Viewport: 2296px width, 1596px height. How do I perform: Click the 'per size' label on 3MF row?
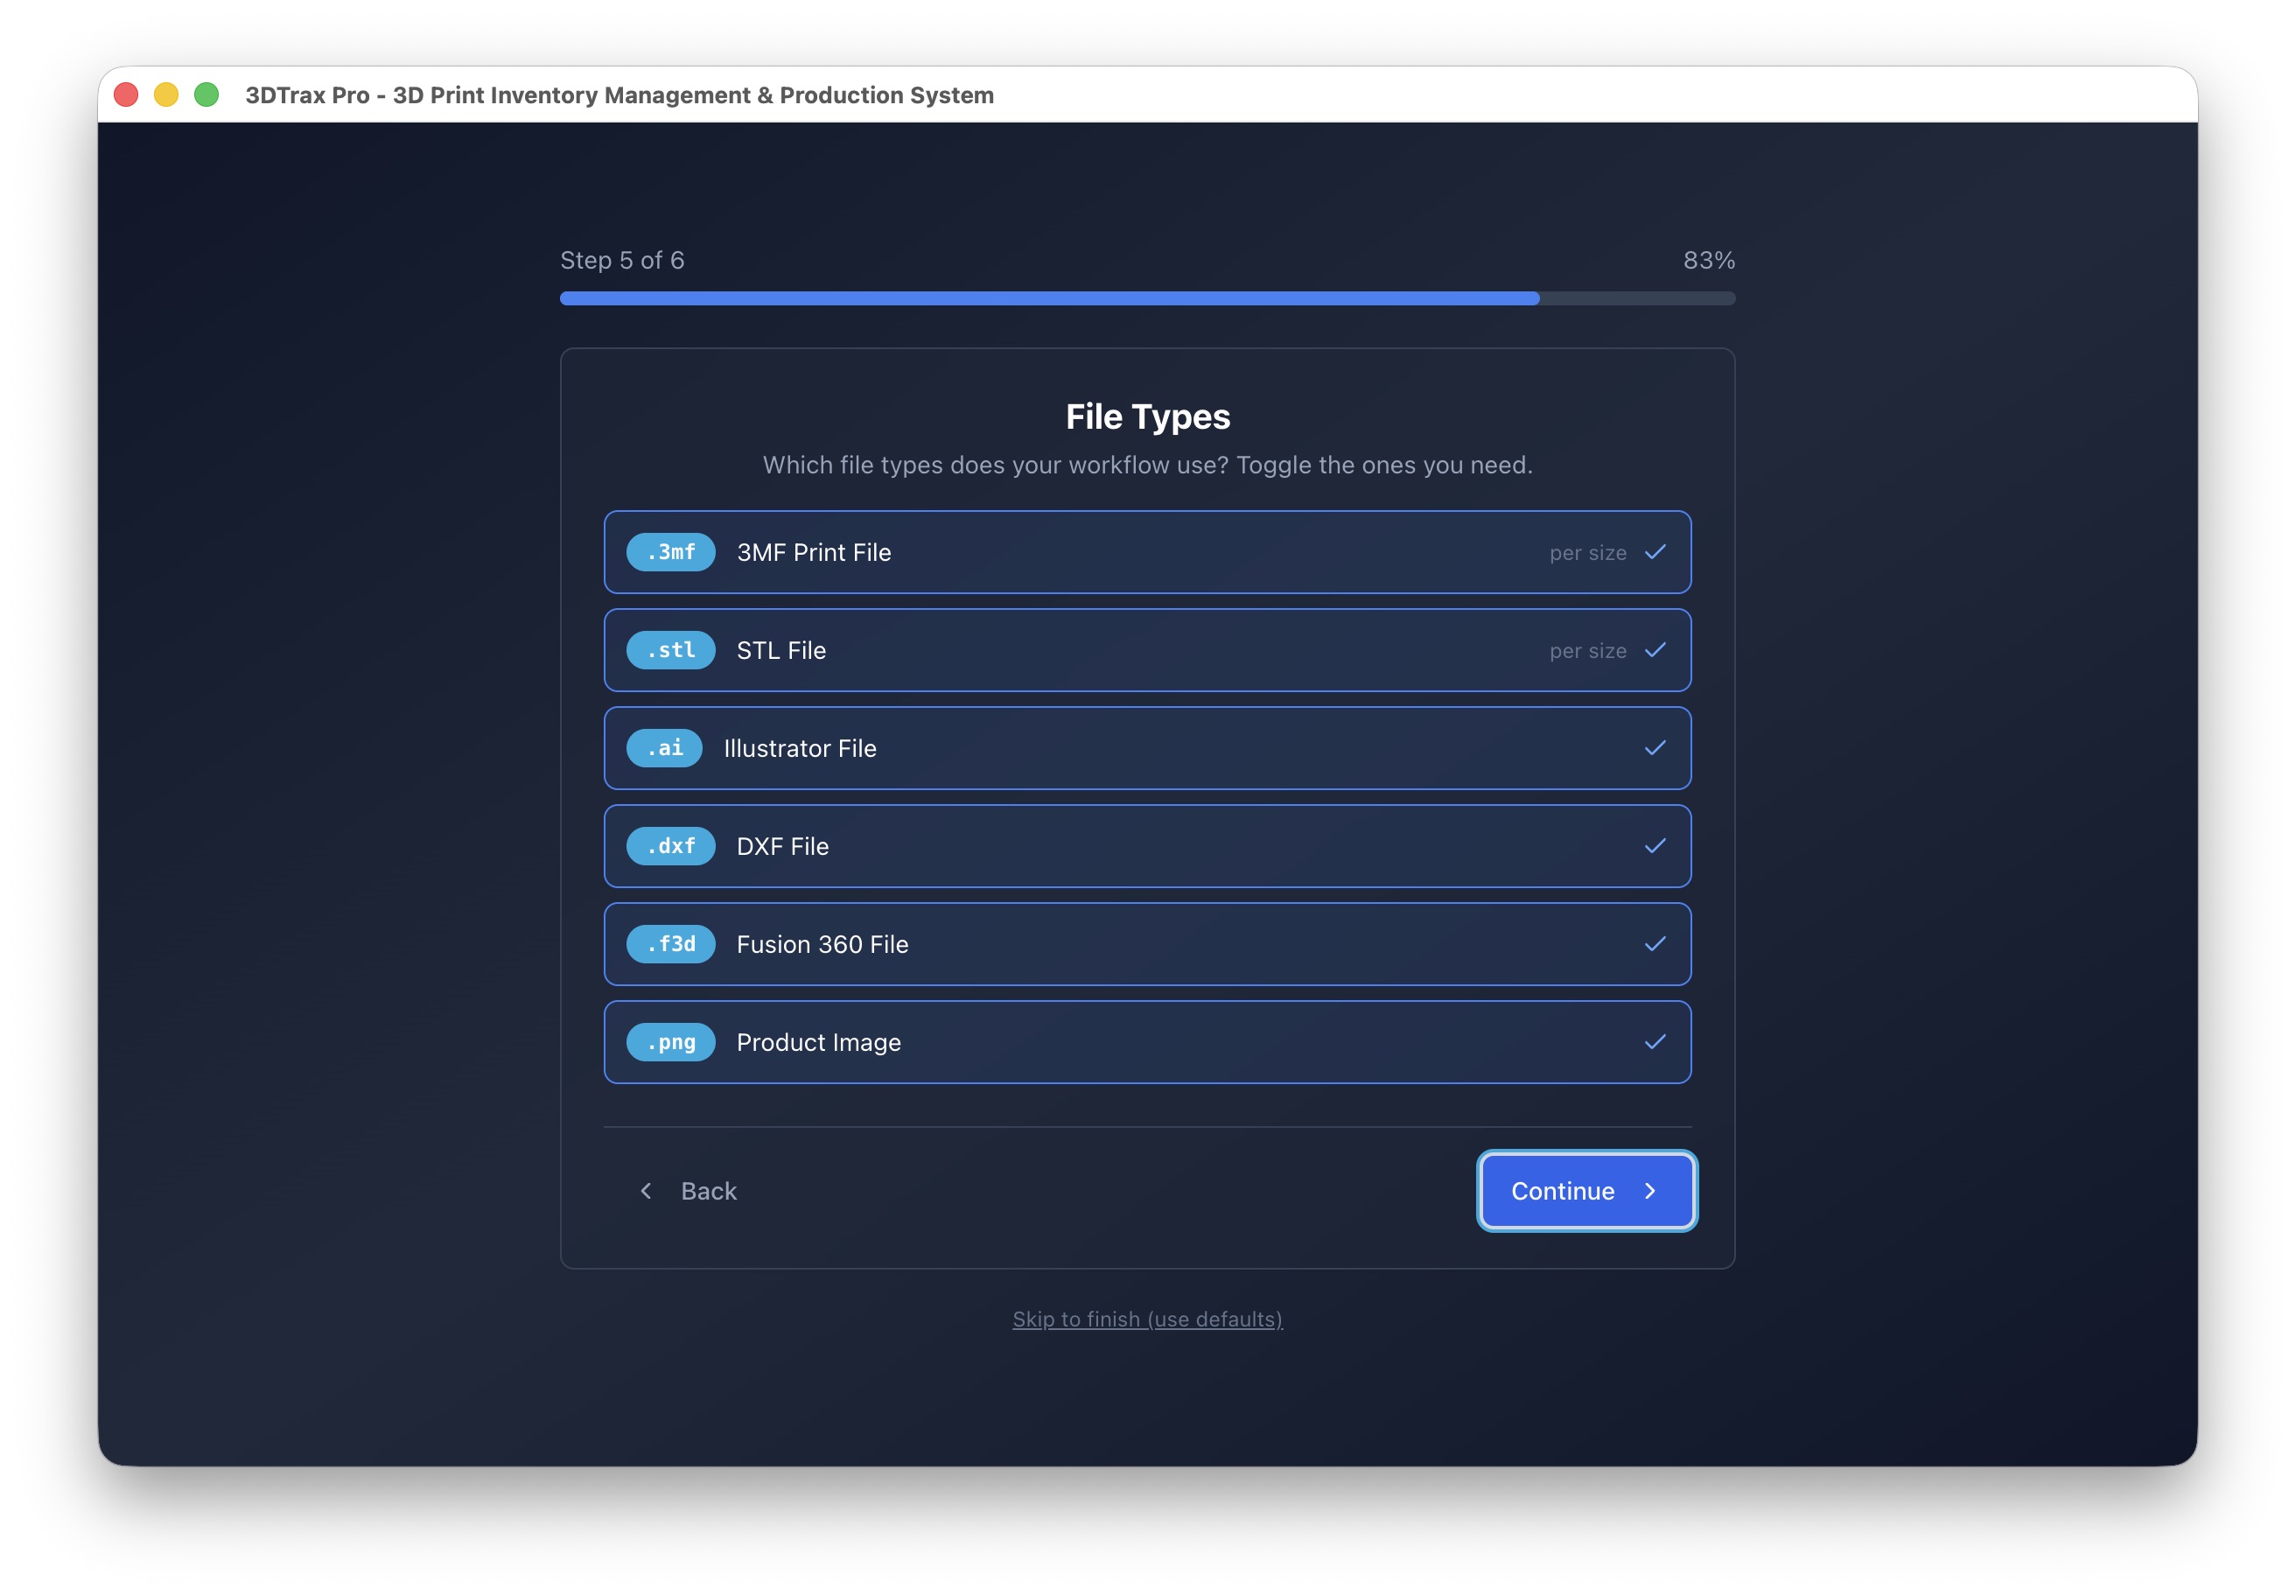(1588, 553)
